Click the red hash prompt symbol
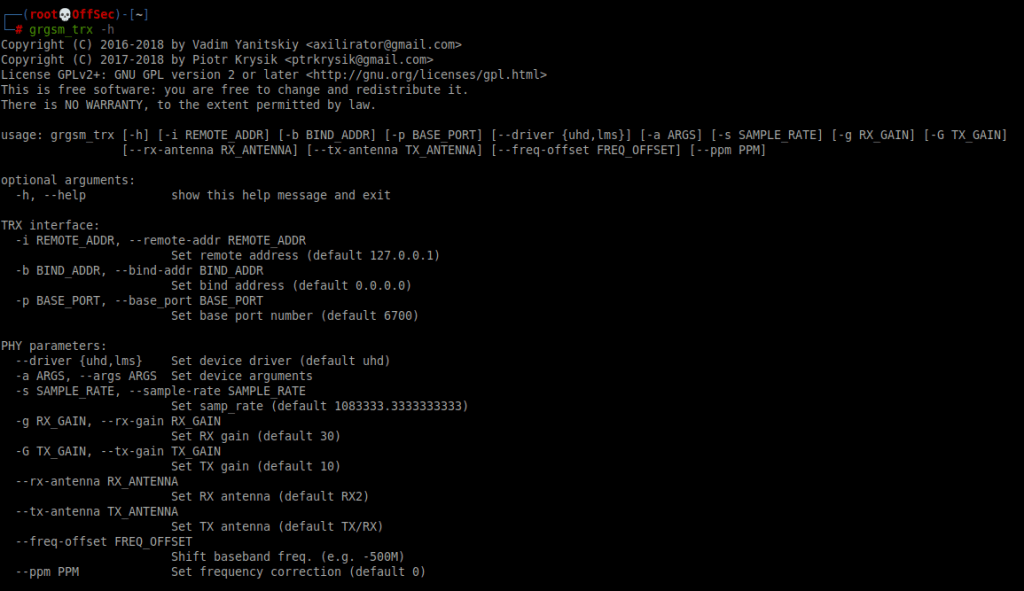 coord(19,29)
